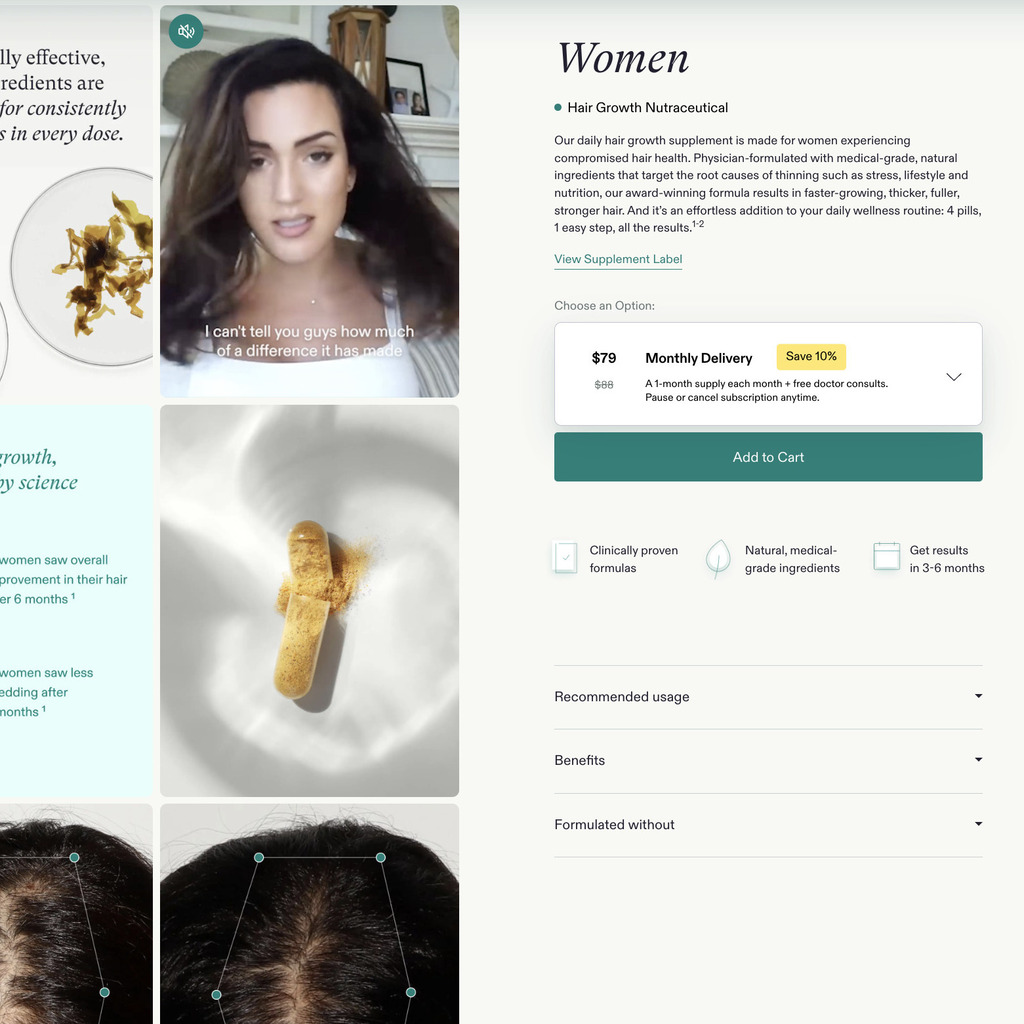Image resolution: width=1024 pixels, height=1024 pixels.
Task: Click the top-right scalp marker dot
Action: tap(381, 857)
